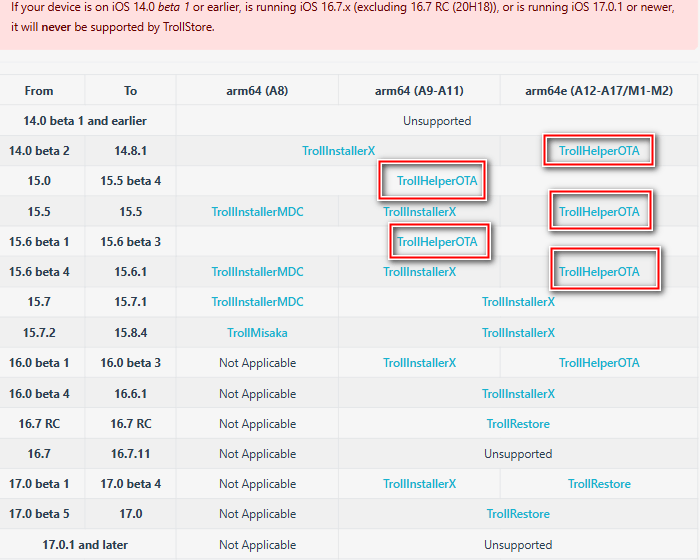The width and height of the screenshot is (700, 560).
Task: Click TrollInstallerX in the 15.7 to 15.7.1 row
Action: [518, 302]
